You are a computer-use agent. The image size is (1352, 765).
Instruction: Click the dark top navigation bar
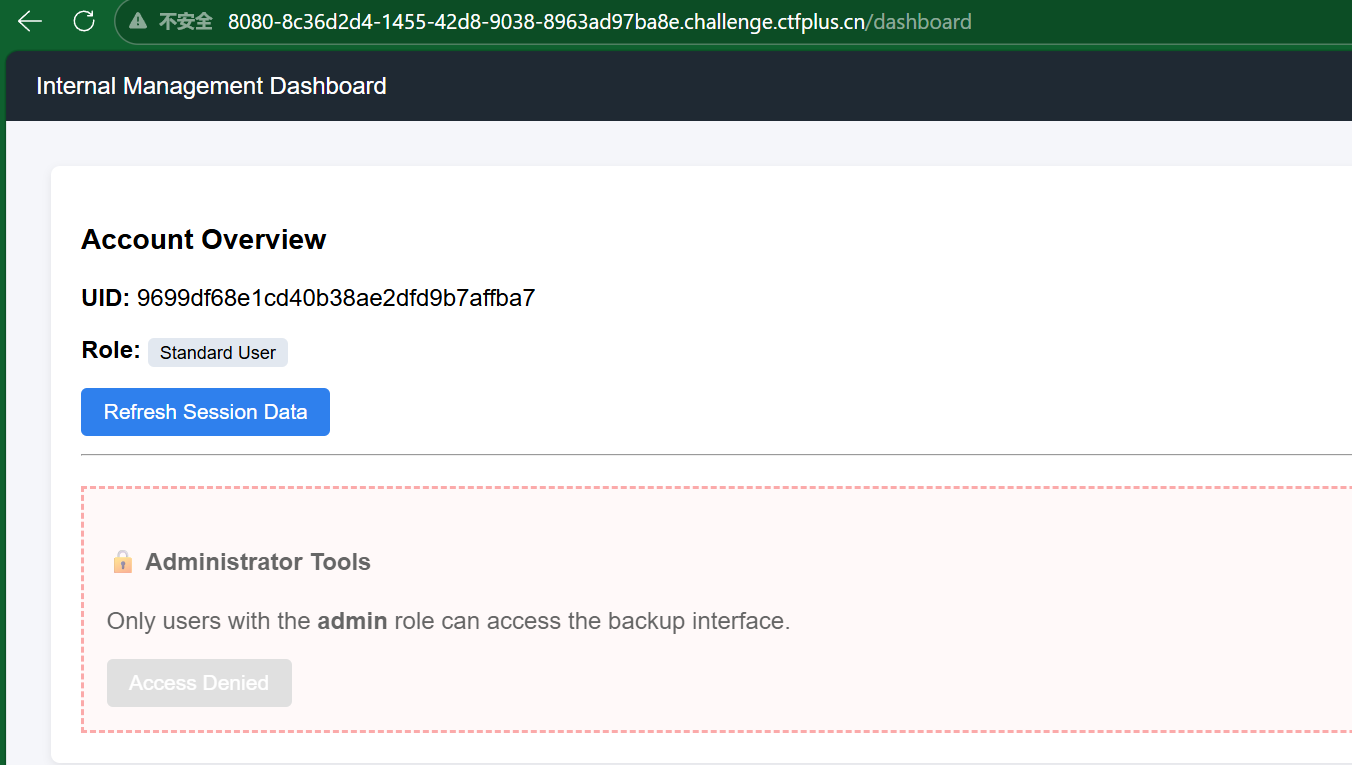pyautogui.click(x=800, y=86)
